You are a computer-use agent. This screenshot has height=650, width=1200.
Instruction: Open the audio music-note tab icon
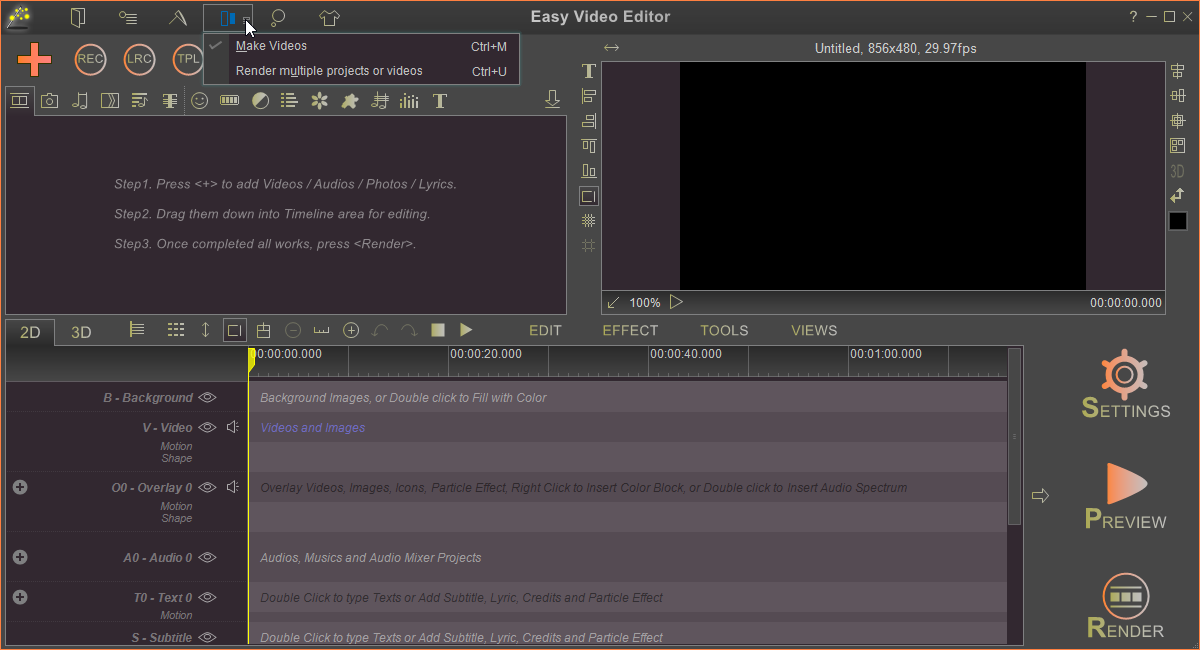coord(80,100)
